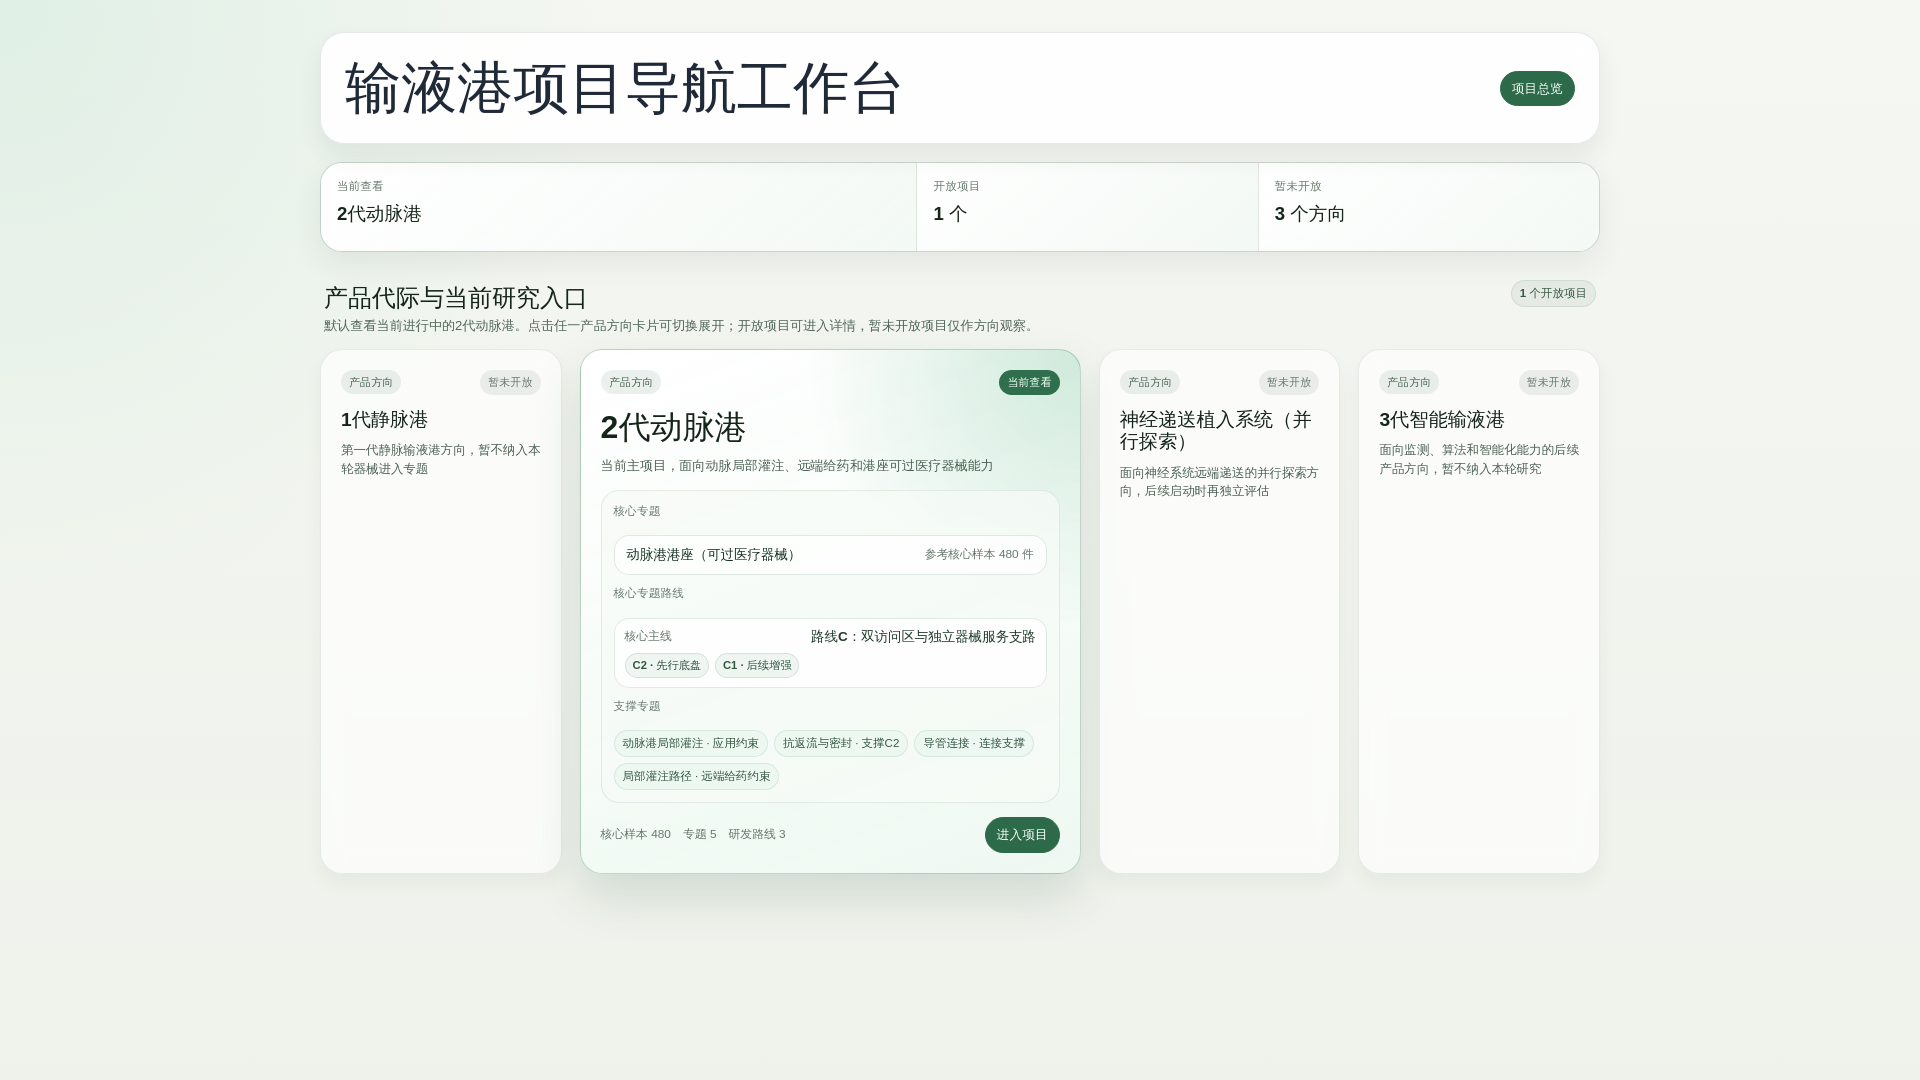Click 路线C：双访问区与独立器械服务支路 text
The width and height of the screenshot is (1920, 1080).
(923, 637)
